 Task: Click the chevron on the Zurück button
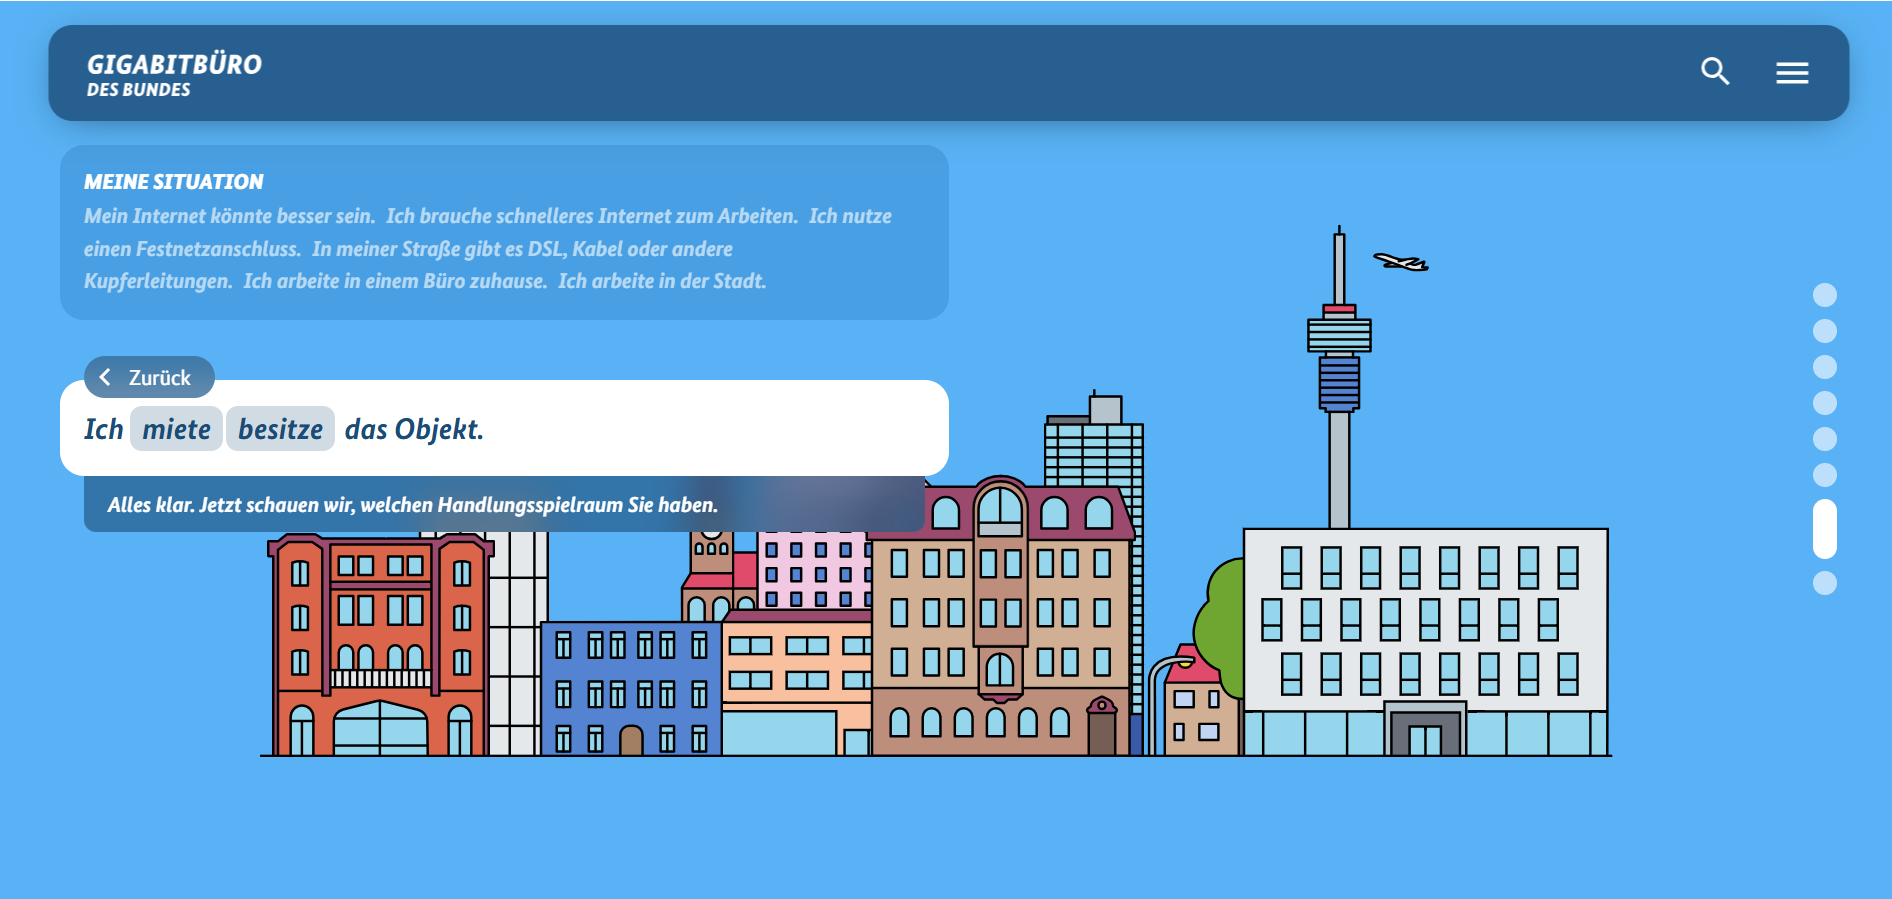tap(105, 377)
